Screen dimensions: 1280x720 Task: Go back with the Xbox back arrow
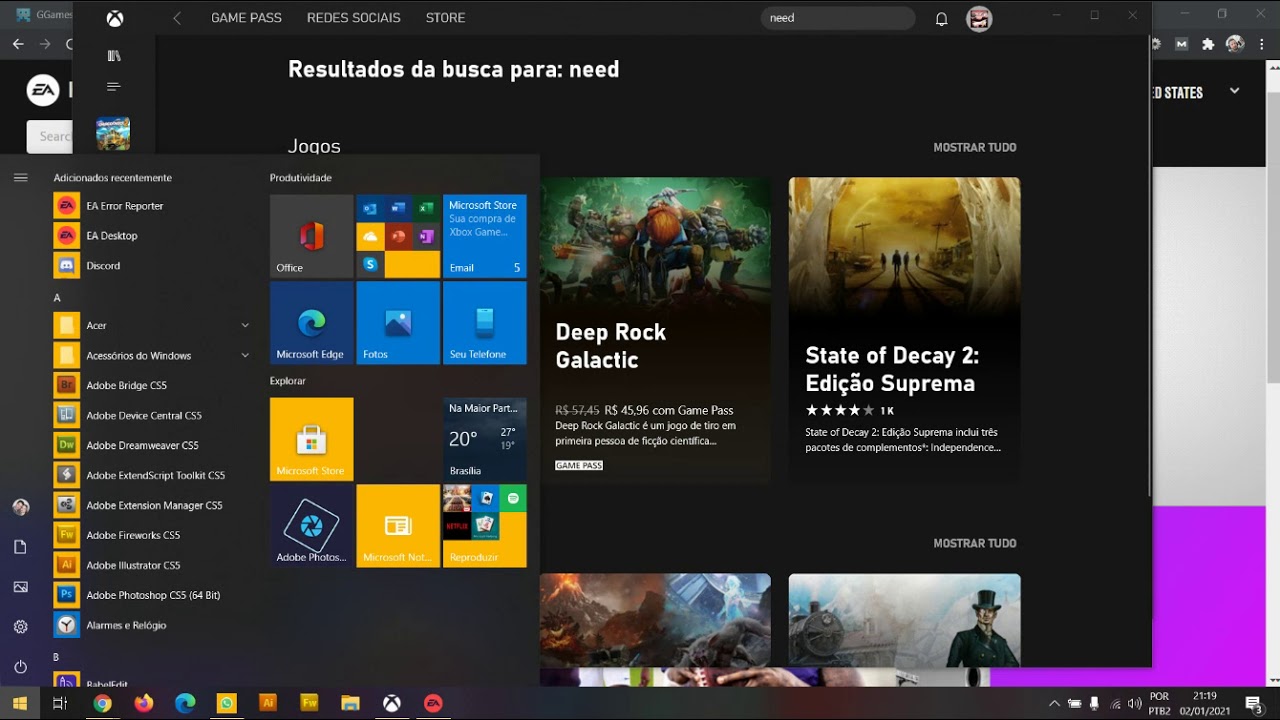point(177,18)
